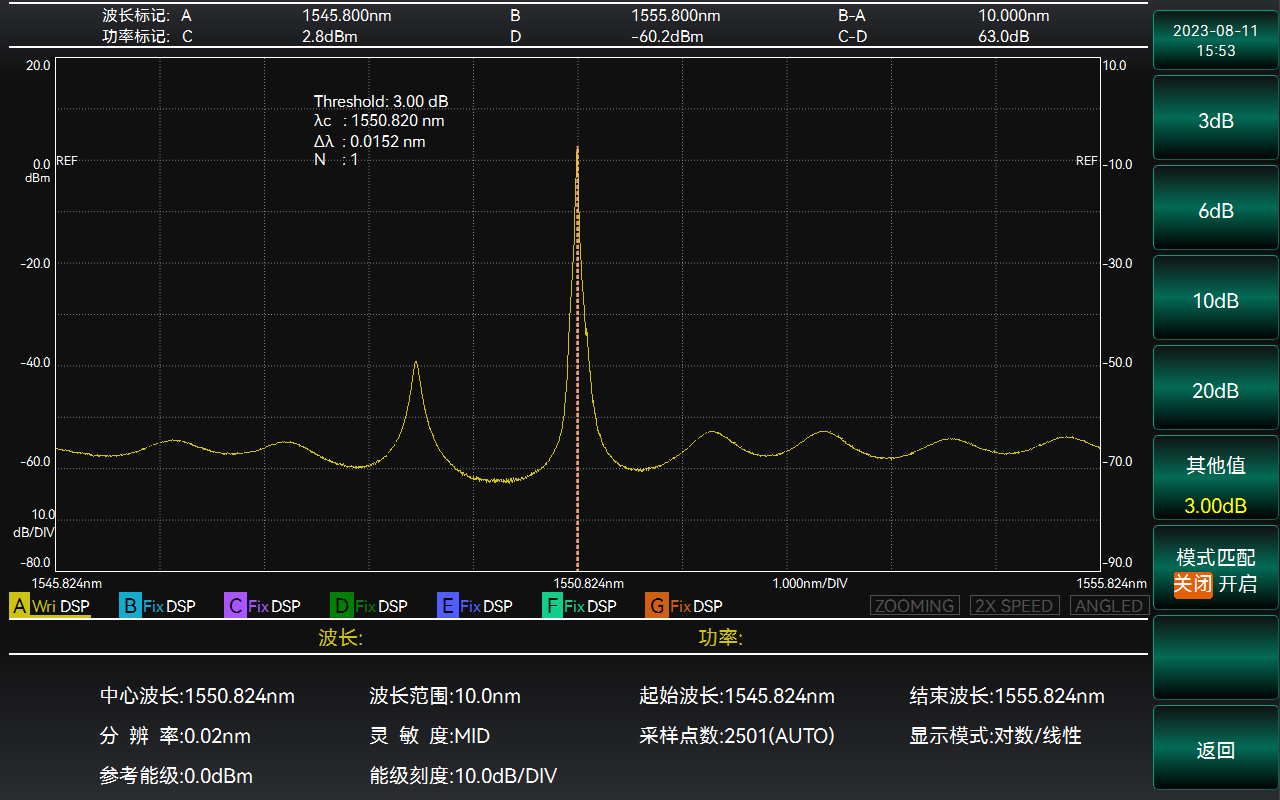Select trace E blue icon
1280x800 pixels.
pyautogui.click(x=448, y=606)
